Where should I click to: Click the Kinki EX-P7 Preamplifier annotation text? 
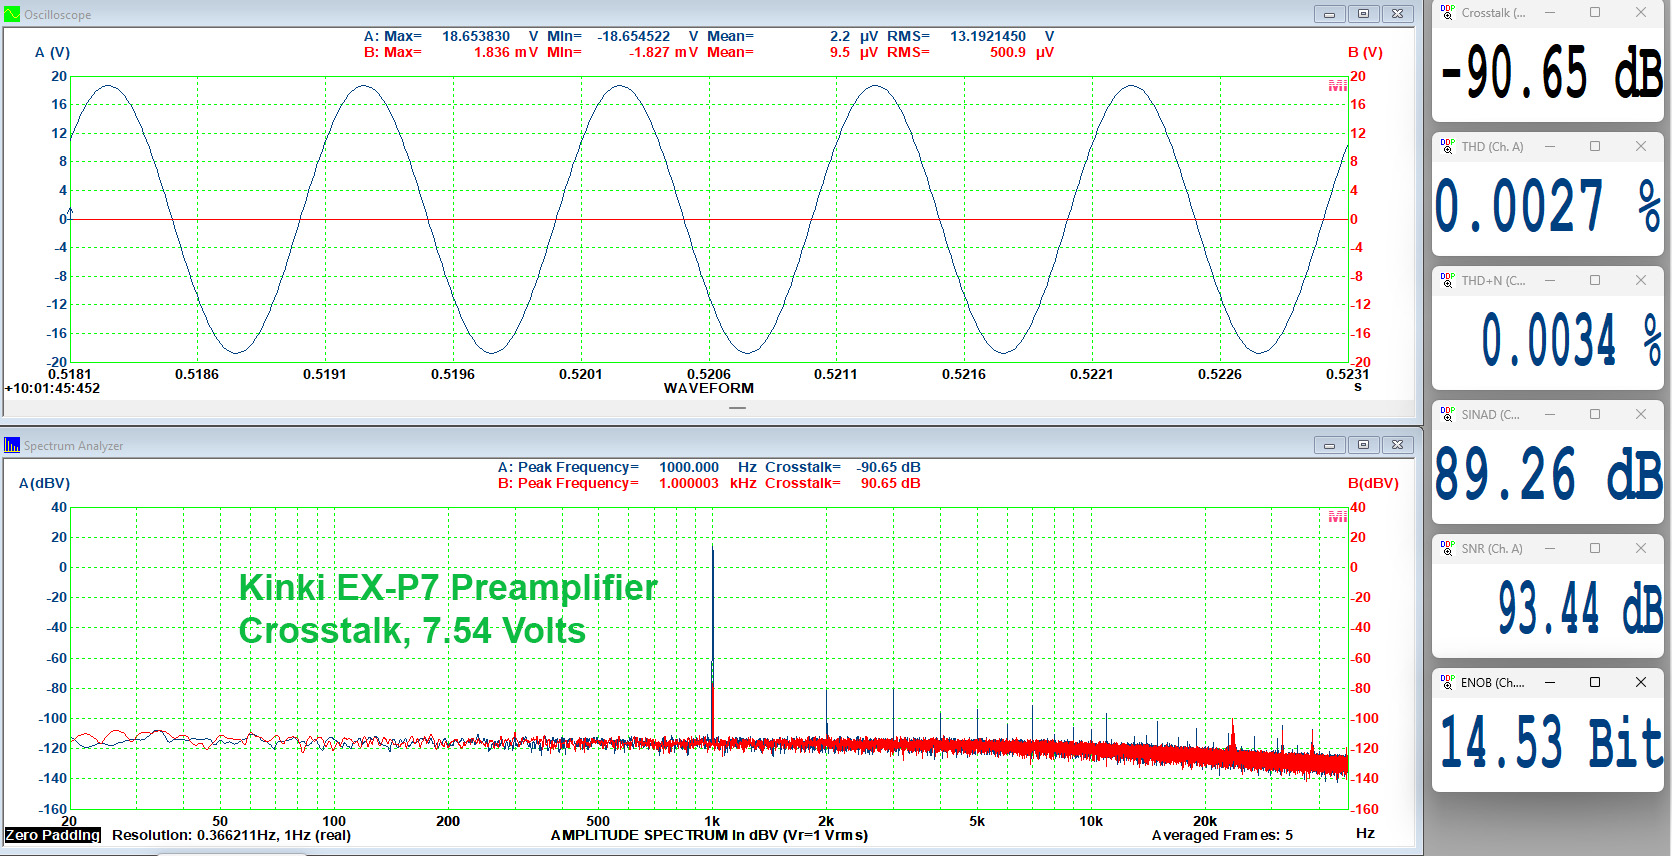(448, 587)
